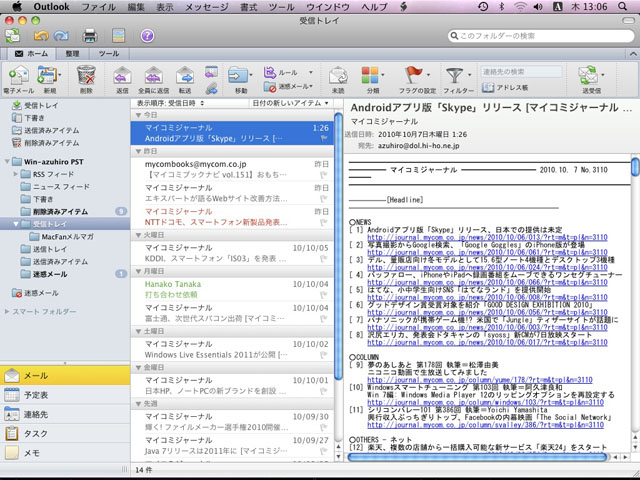Toggle flag on mycombooks@mycom.co.jp message
This screenshot has height=480, width=640.
[x=324, y=175]
